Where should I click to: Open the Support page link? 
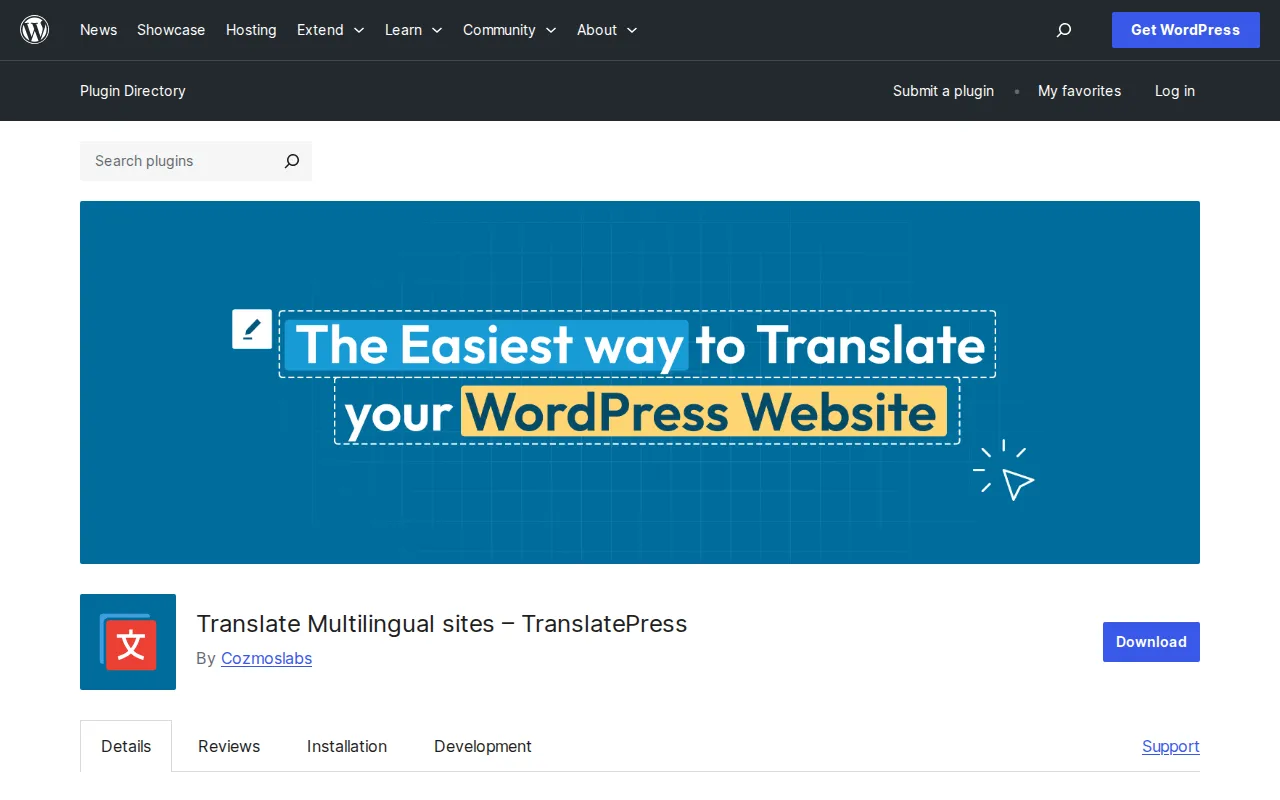pos(1170,746)
